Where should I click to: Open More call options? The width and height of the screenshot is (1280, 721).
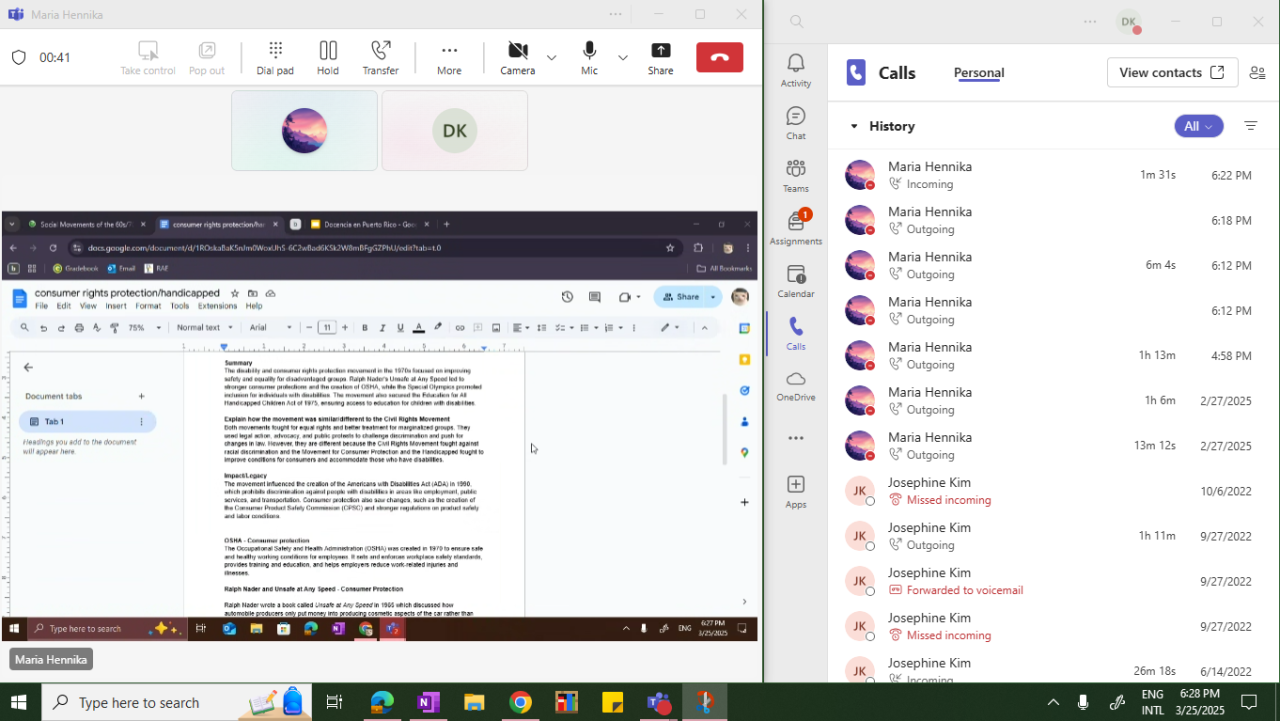coord(449,58)
